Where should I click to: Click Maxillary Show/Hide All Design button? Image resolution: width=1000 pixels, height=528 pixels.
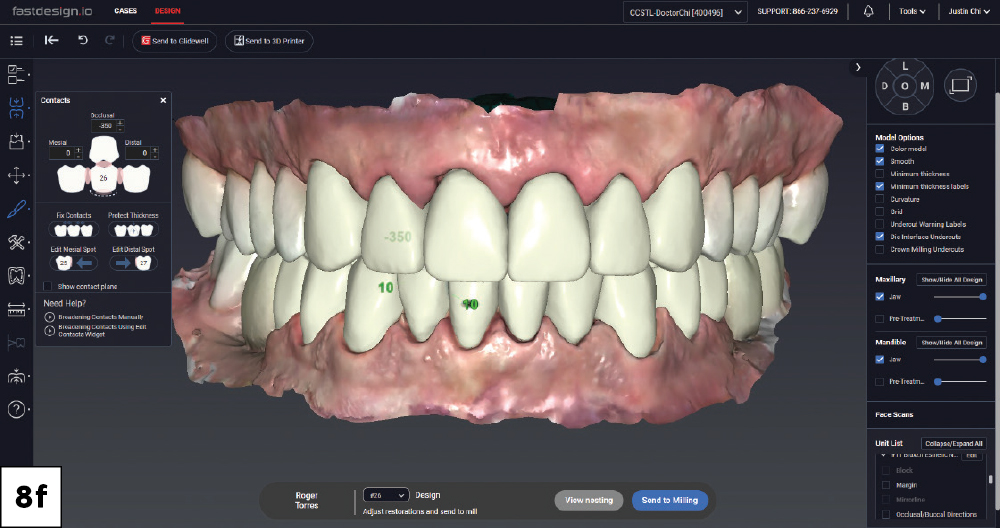[x=952, y=279]
